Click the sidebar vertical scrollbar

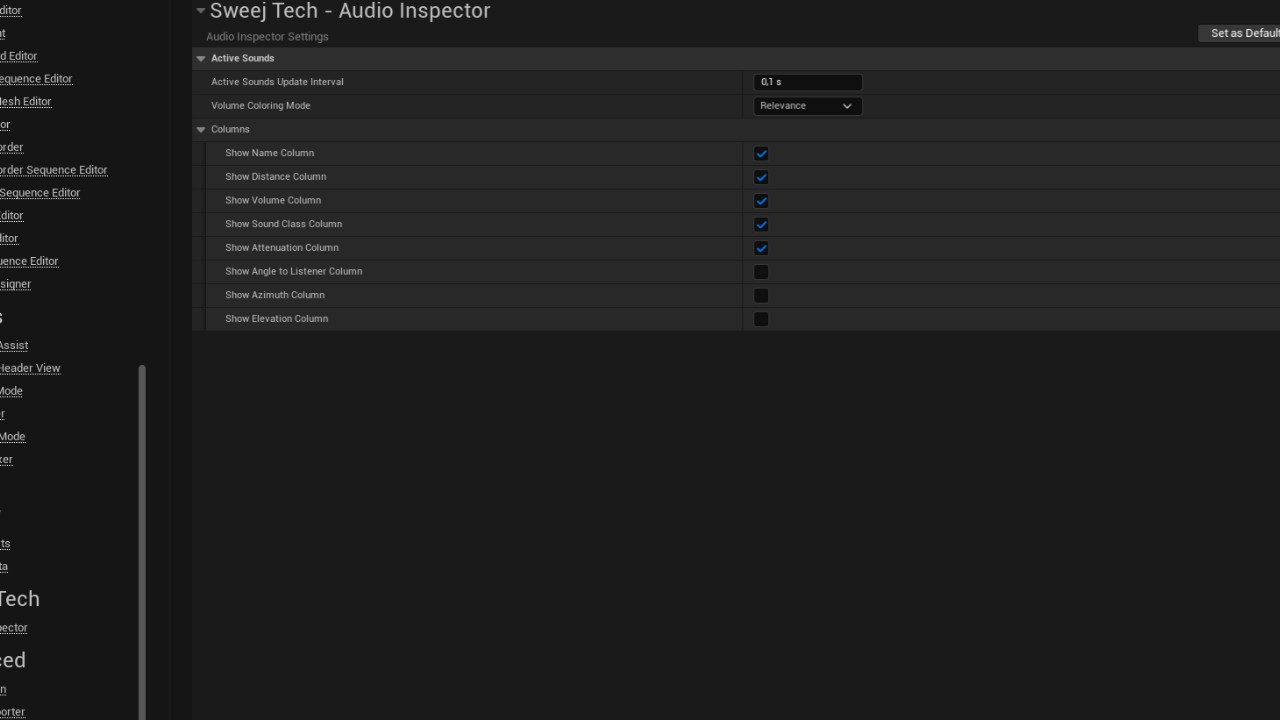(142, 540)
